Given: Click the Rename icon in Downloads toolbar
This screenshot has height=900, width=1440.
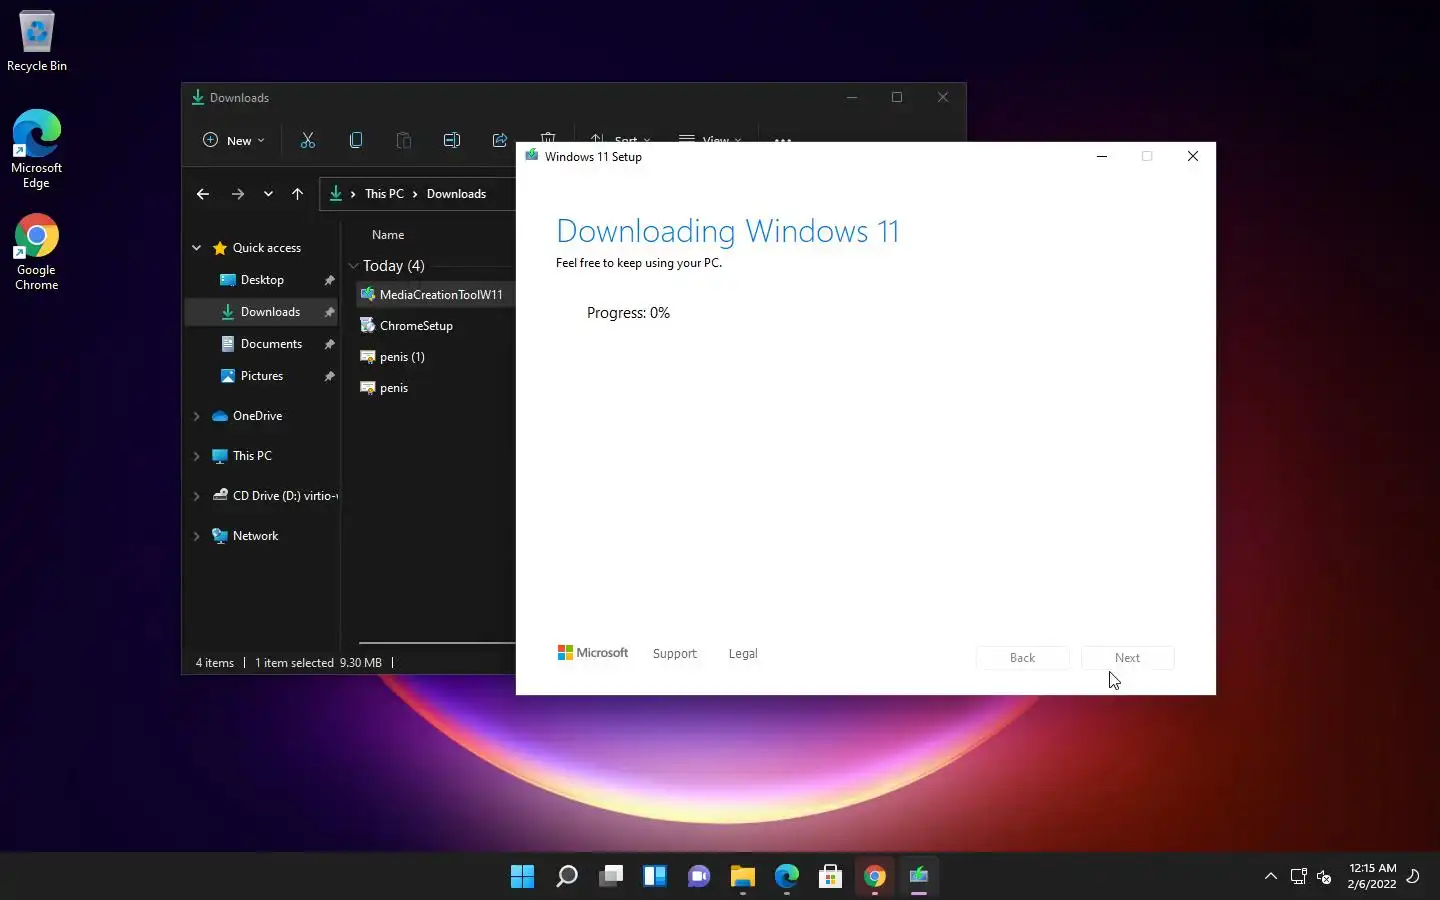Looking at the screenshot, I should pos(451,140).
